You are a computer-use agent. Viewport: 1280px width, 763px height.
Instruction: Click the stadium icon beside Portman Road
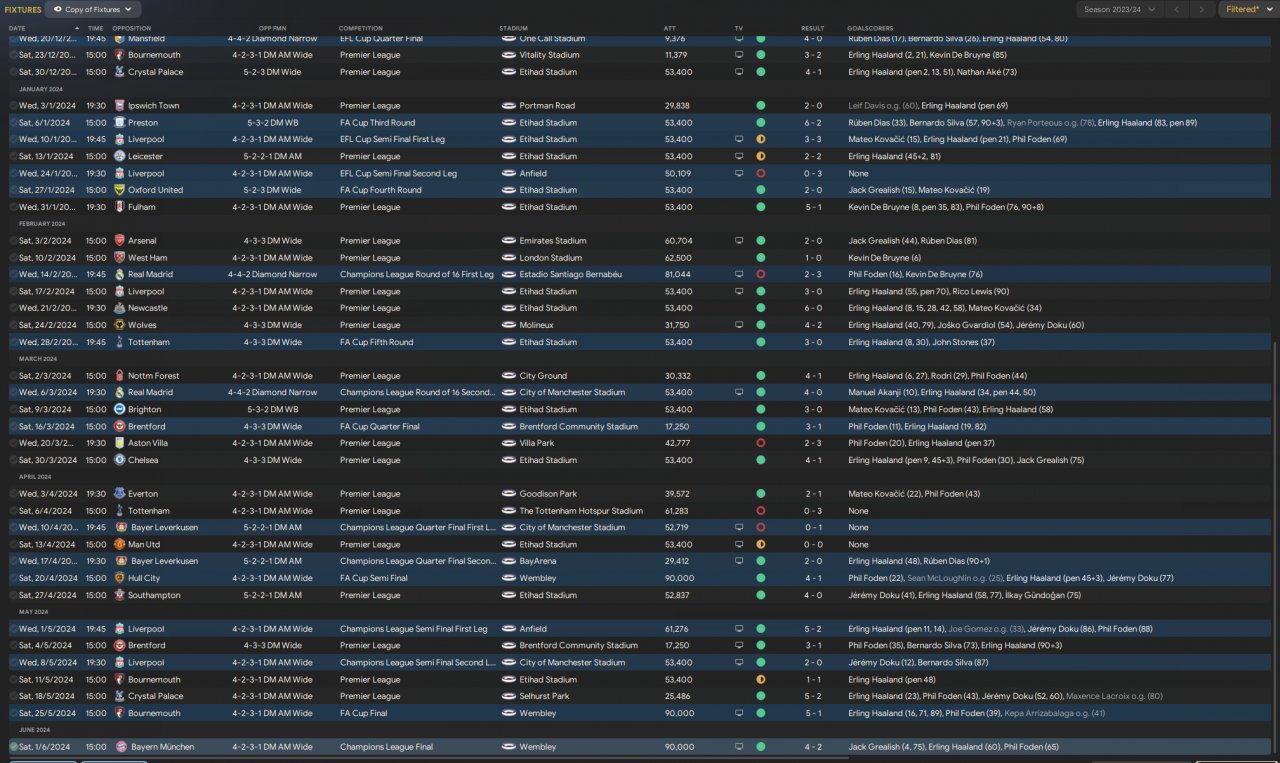pyautogui.click(x=509, y=106)
